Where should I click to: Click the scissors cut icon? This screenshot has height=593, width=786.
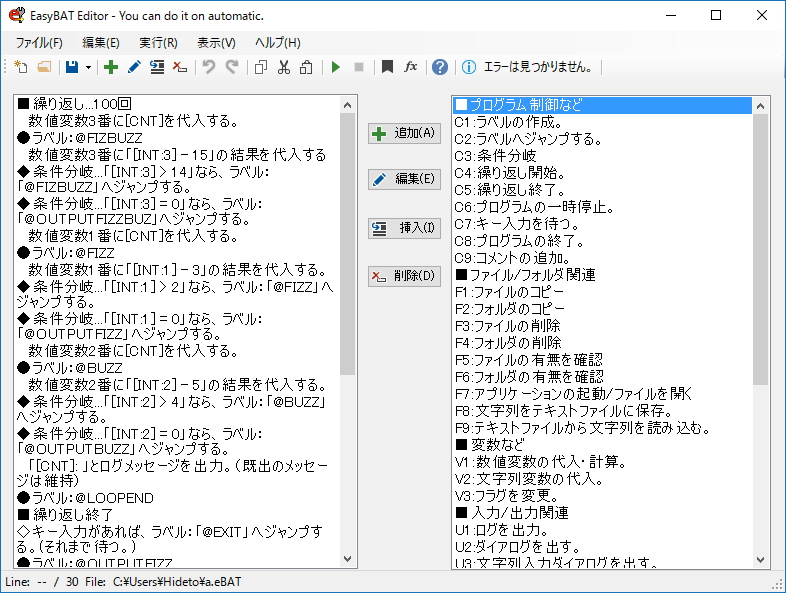pyautogui.click(x=284, y=67)
